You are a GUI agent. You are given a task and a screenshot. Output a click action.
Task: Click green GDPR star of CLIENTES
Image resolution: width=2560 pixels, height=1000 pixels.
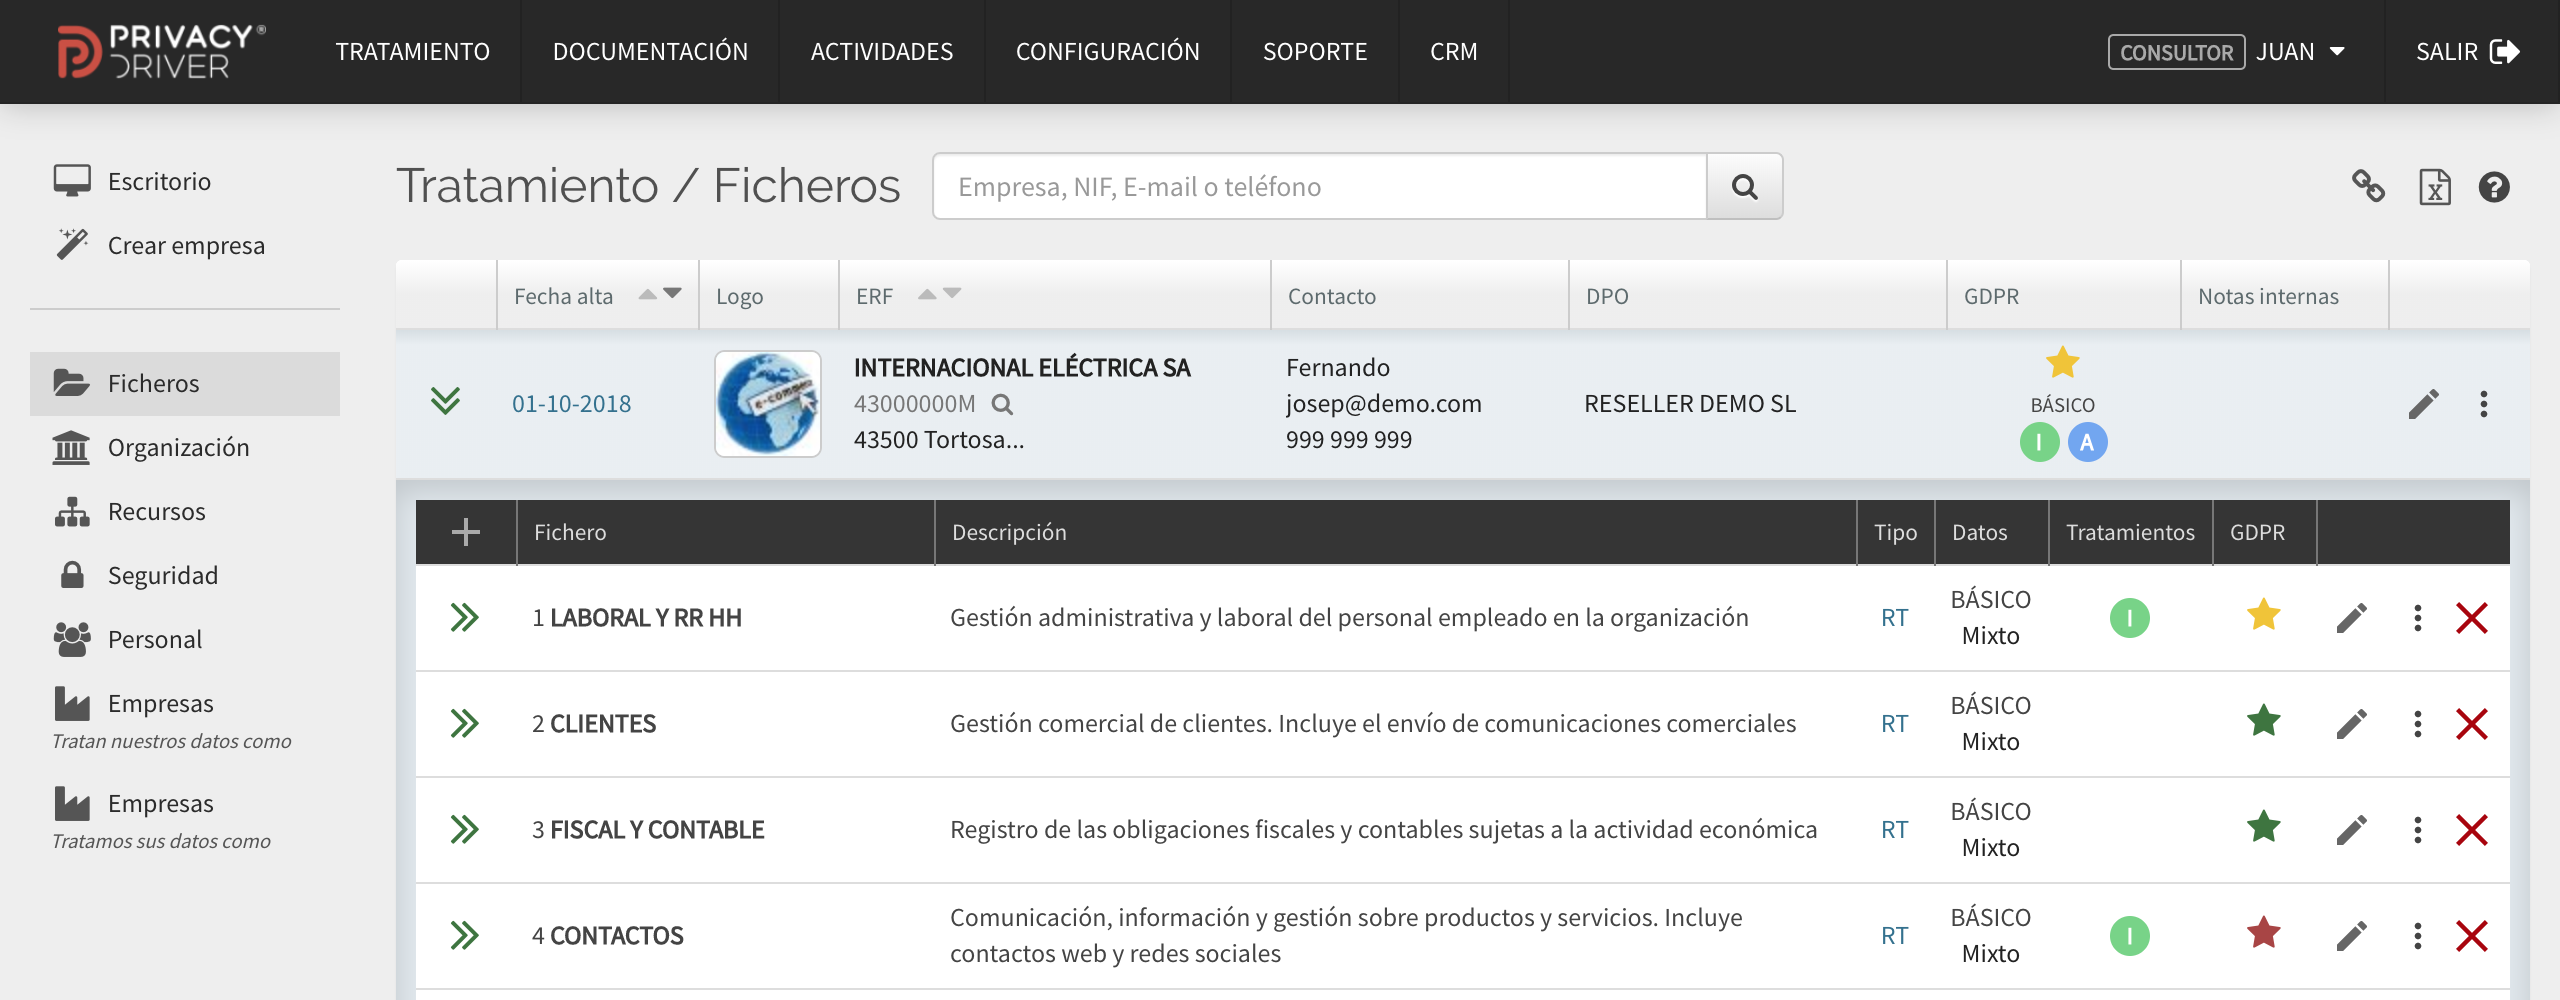2263,721
